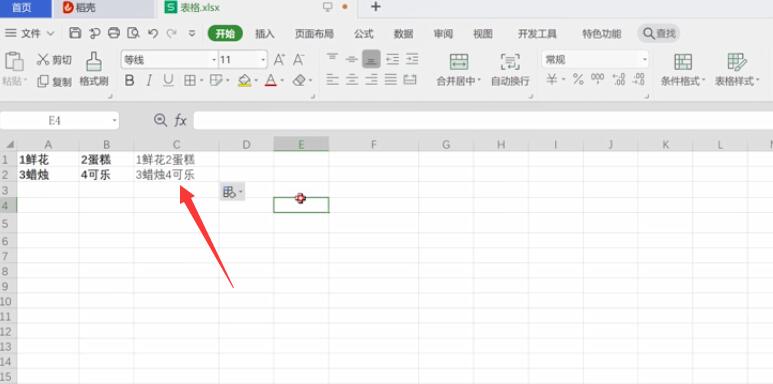Toggle italic formatting
This screenshot has height=384, width=773.
149,80
